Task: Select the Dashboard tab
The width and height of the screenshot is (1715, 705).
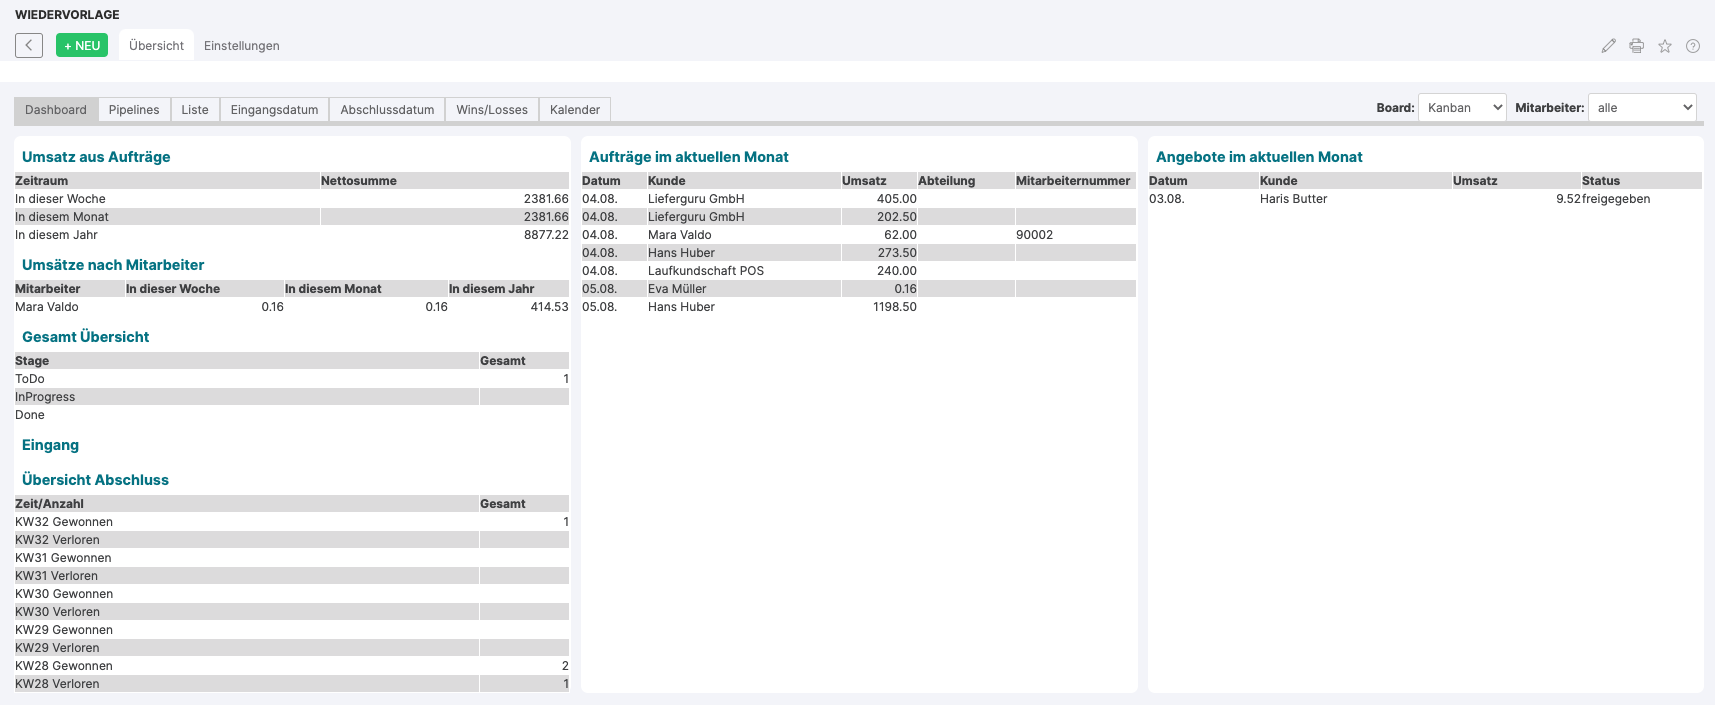Action: pyautogui.click(x=56, y=110)
